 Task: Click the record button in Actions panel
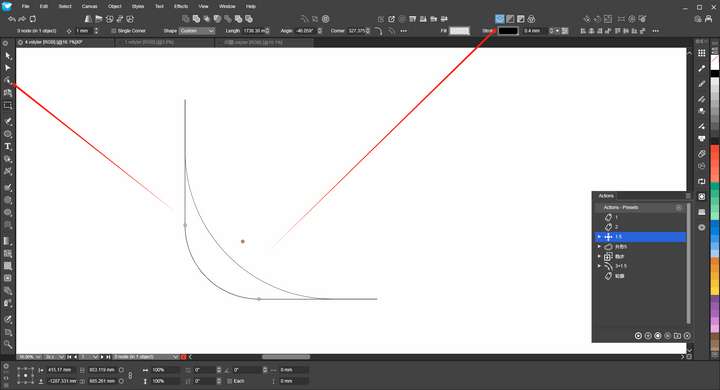point(658,336)
